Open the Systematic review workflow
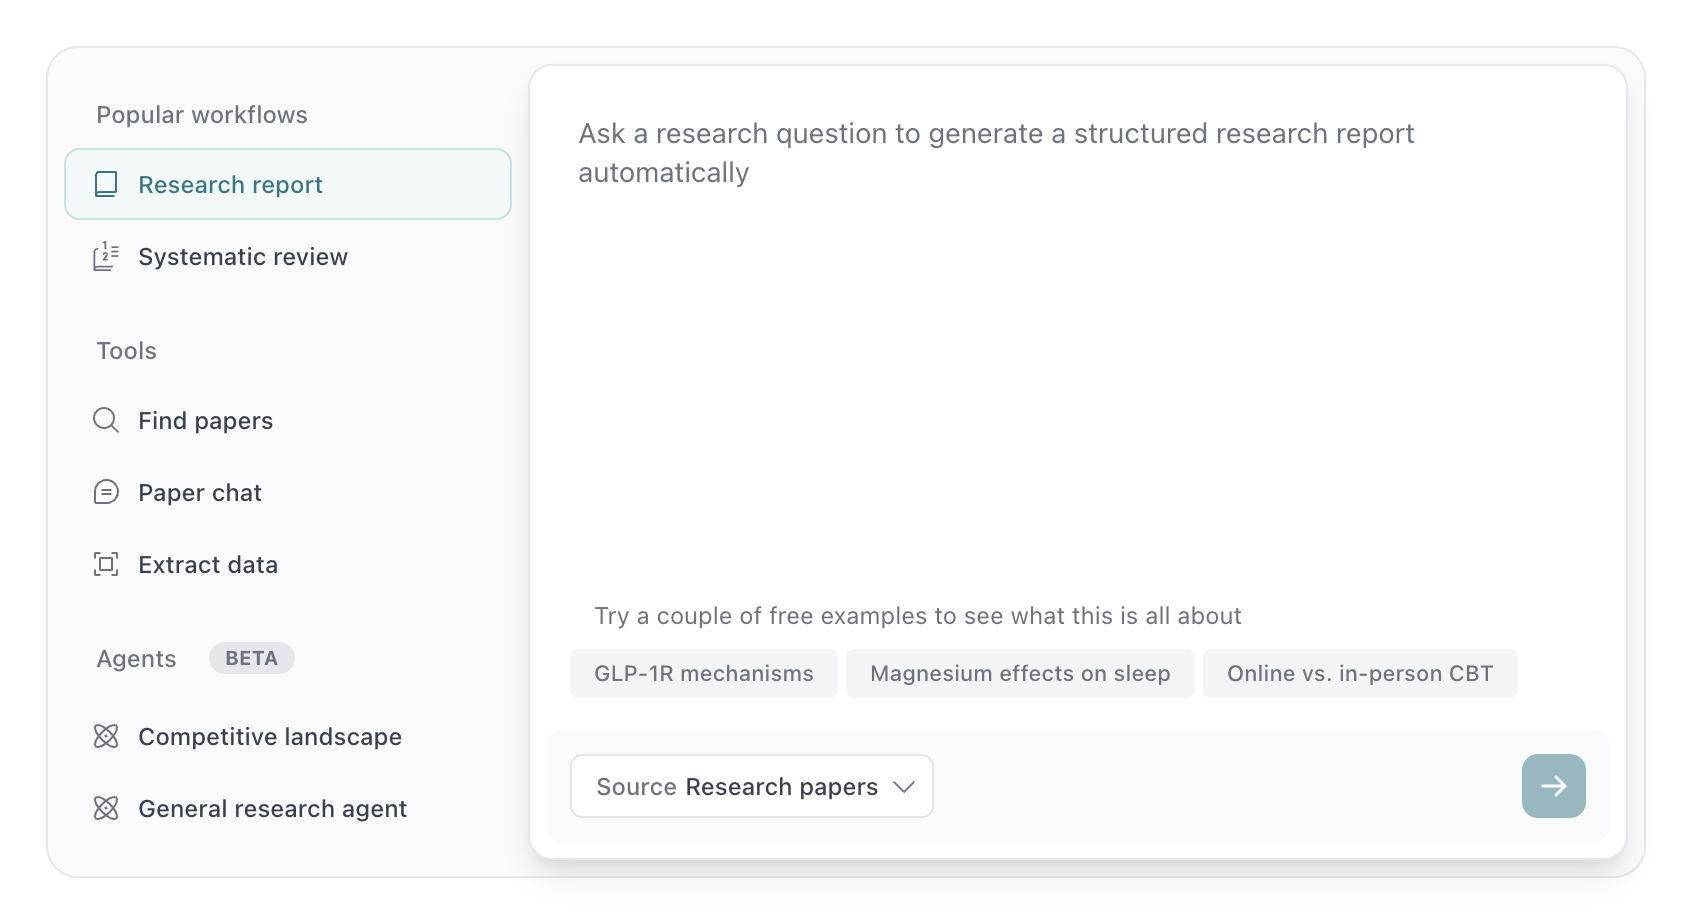 [x=243, y=257]
